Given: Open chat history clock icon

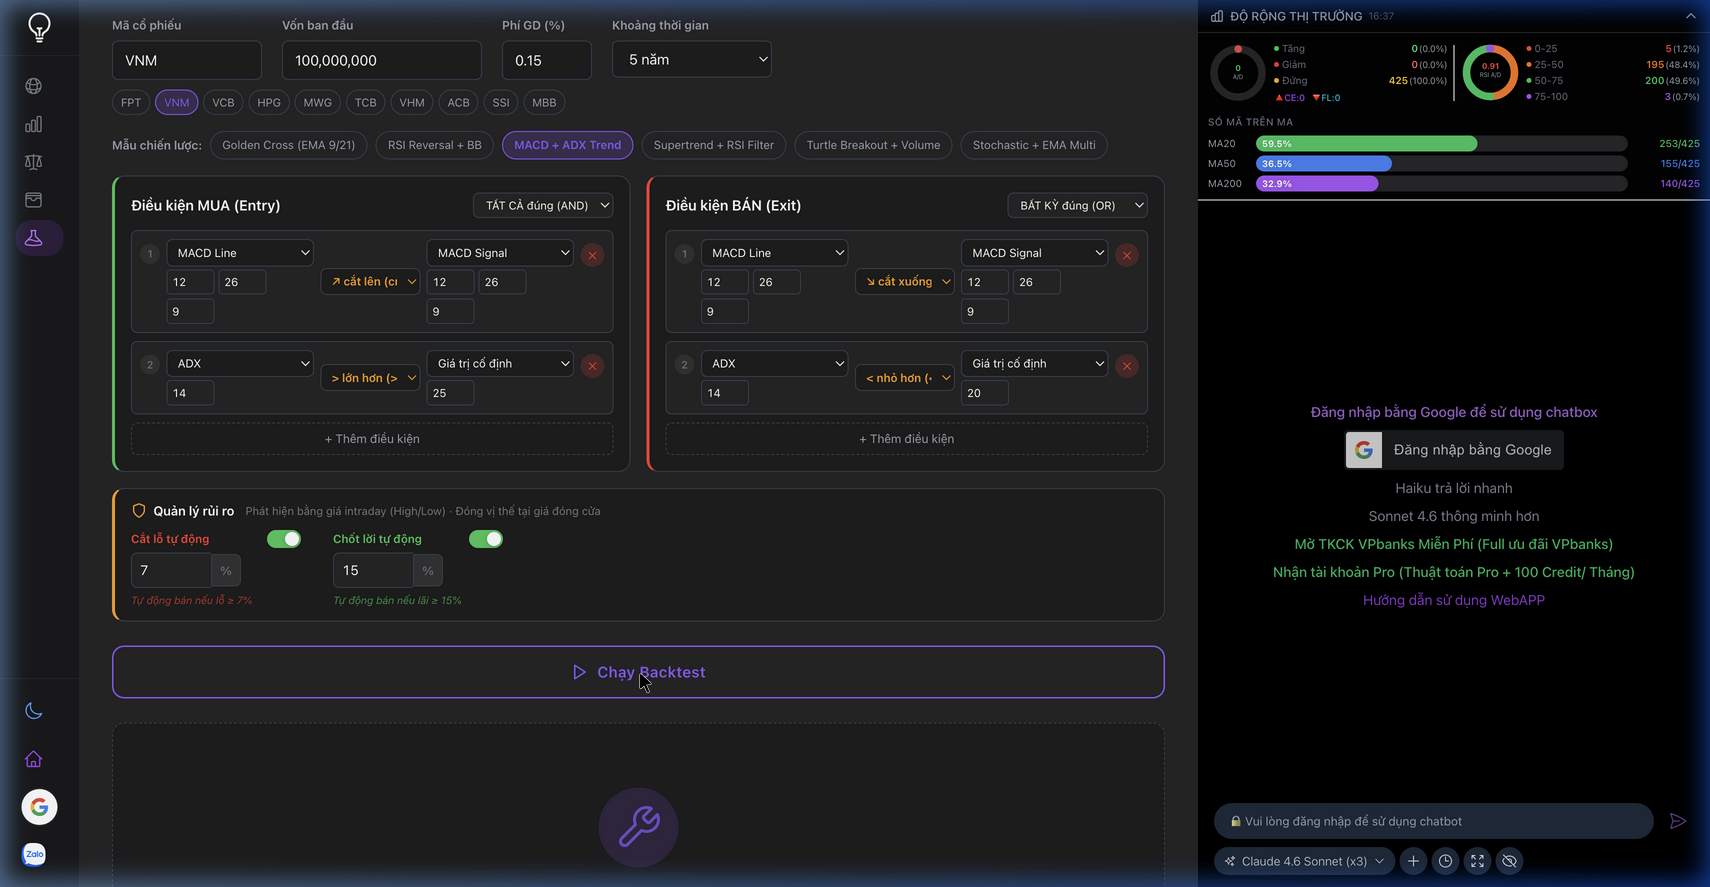Looking at the screenshot, I should (x=1445, y=861).
